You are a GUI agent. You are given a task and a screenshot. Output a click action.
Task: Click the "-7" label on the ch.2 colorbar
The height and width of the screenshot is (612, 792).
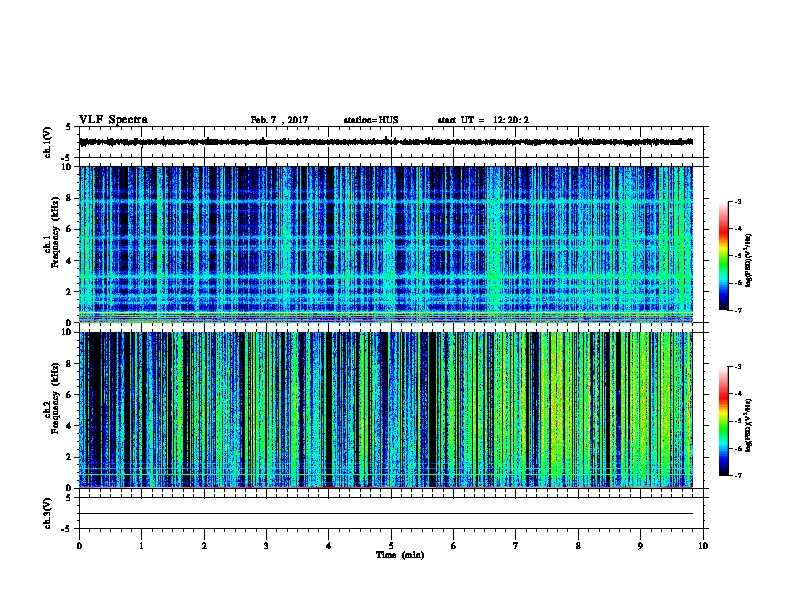pos(738,475)
